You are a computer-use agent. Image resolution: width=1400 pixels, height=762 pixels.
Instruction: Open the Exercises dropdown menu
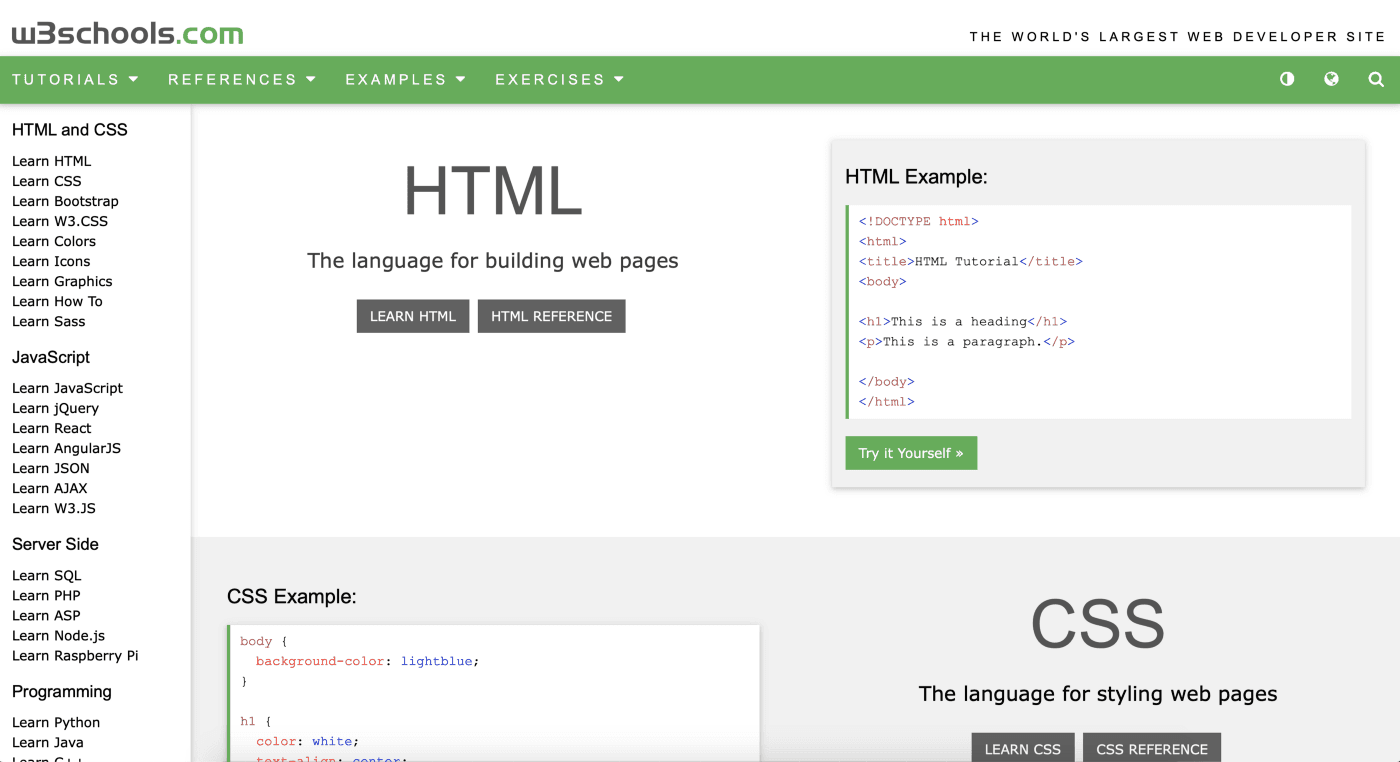(559, 79)
